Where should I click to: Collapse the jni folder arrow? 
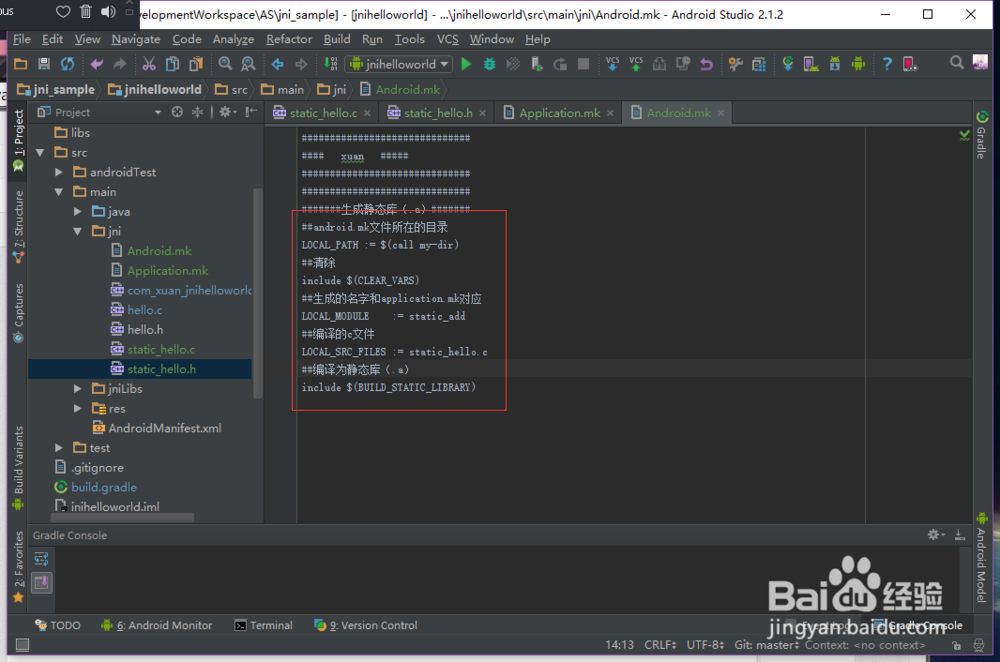(x=77, y=232)
